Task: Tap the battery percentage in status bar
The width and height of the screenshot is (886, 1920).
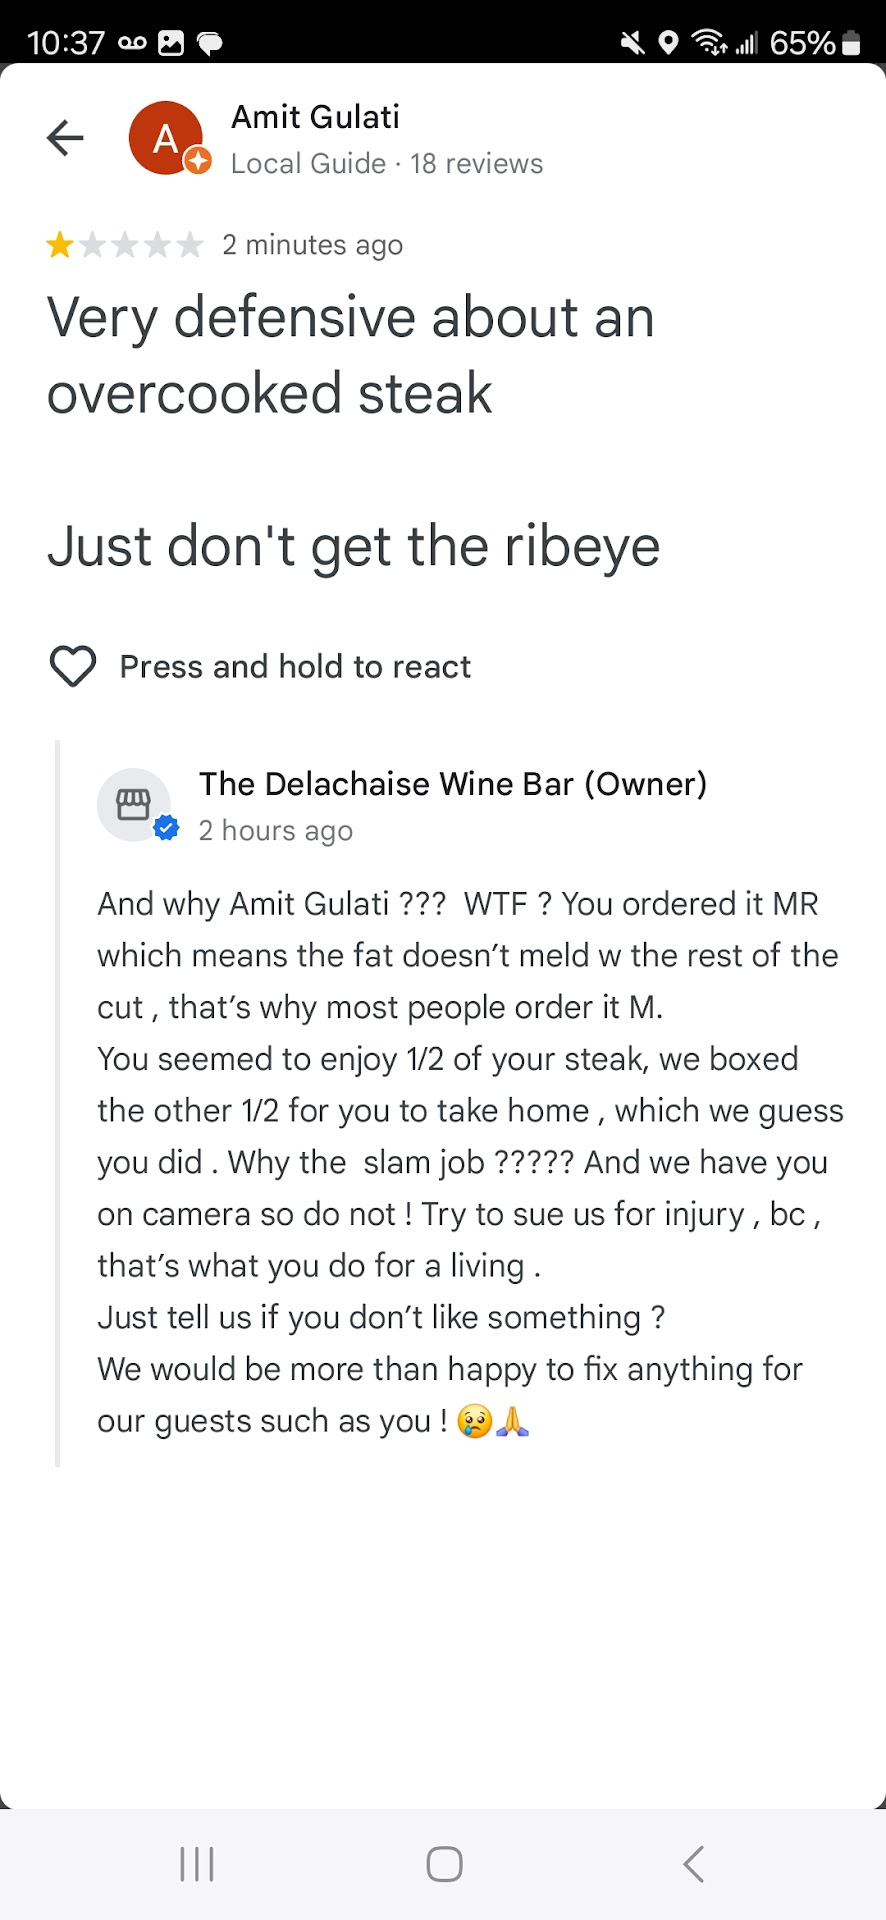Action: tap(802, 43)
